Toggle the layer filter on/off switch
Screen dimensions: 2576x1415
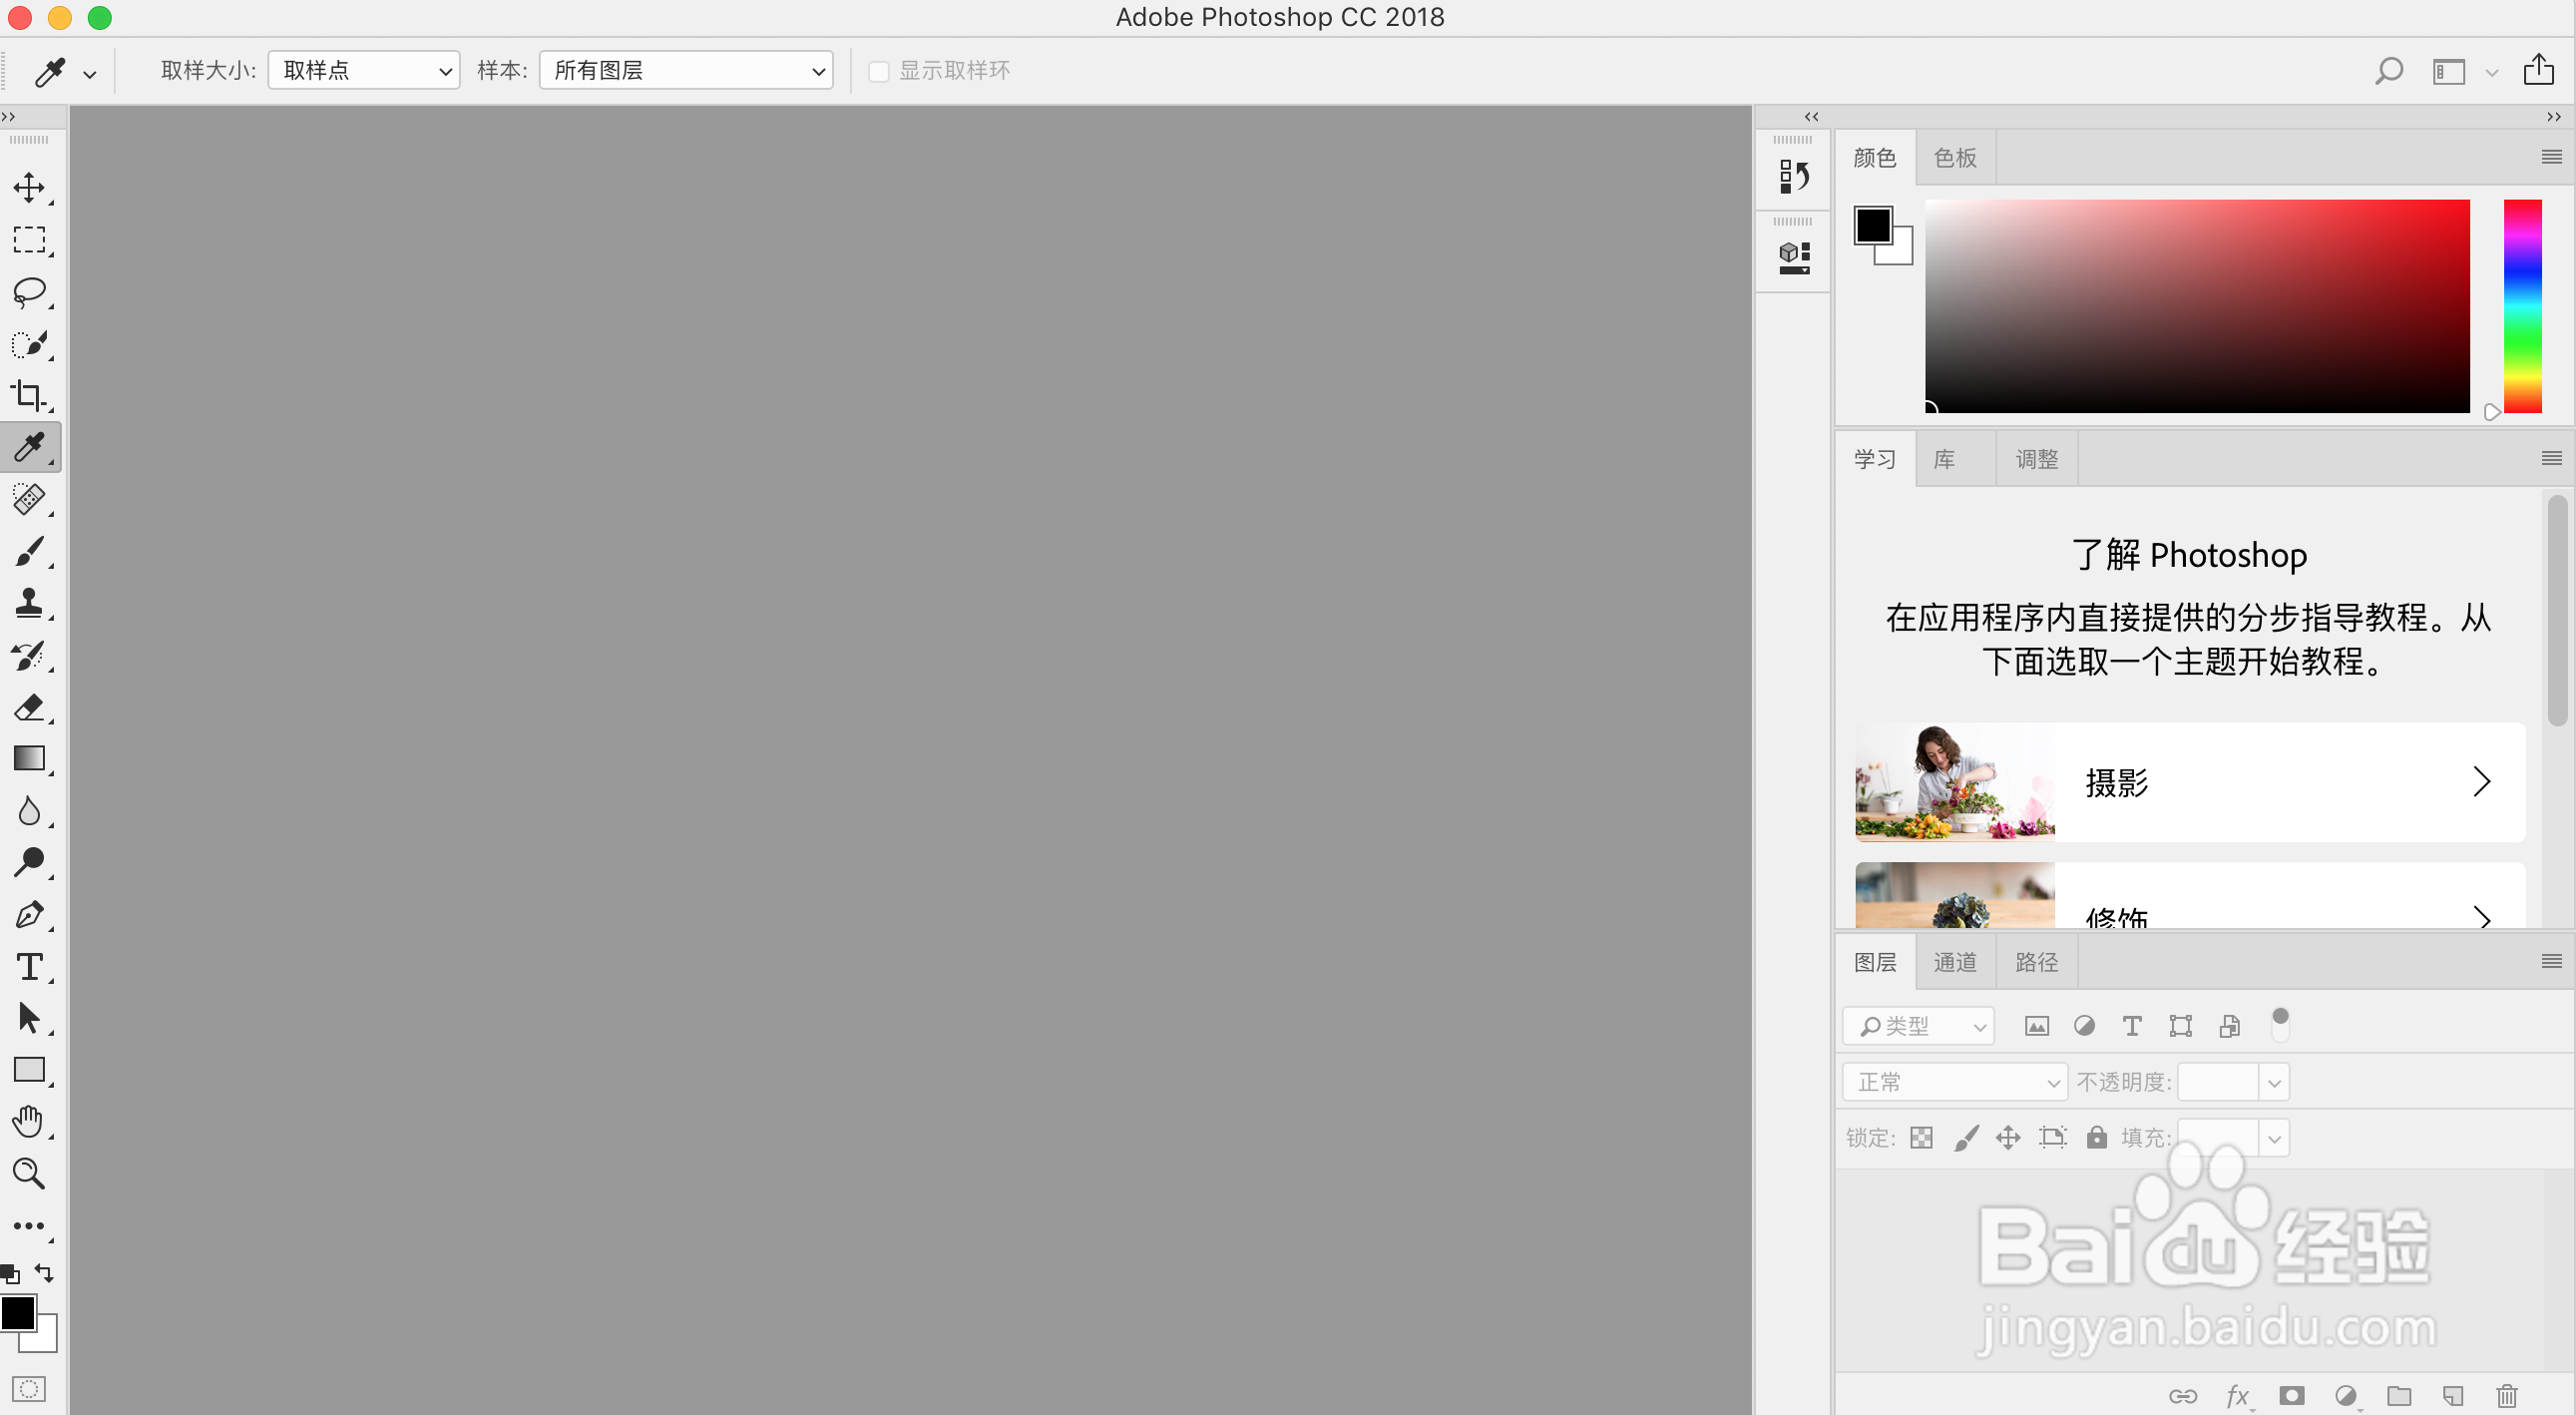click(x=2280, y=1024)
